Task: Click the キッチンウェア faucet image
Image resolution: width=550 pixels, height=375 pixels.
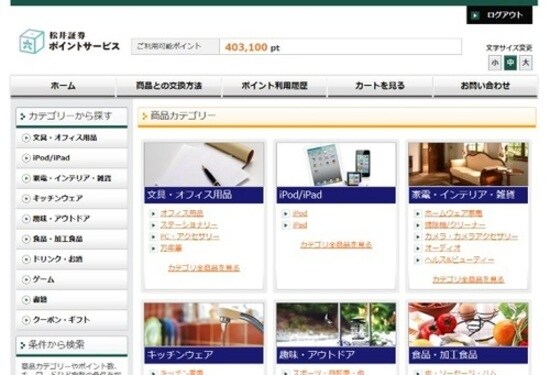Action: [204, 325]
